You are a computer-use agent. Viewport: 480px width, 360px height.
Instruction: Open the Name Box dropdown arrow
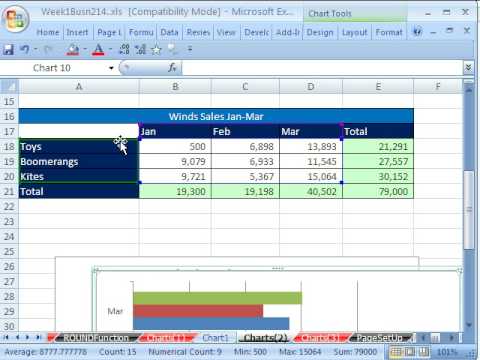coord(111,68)
